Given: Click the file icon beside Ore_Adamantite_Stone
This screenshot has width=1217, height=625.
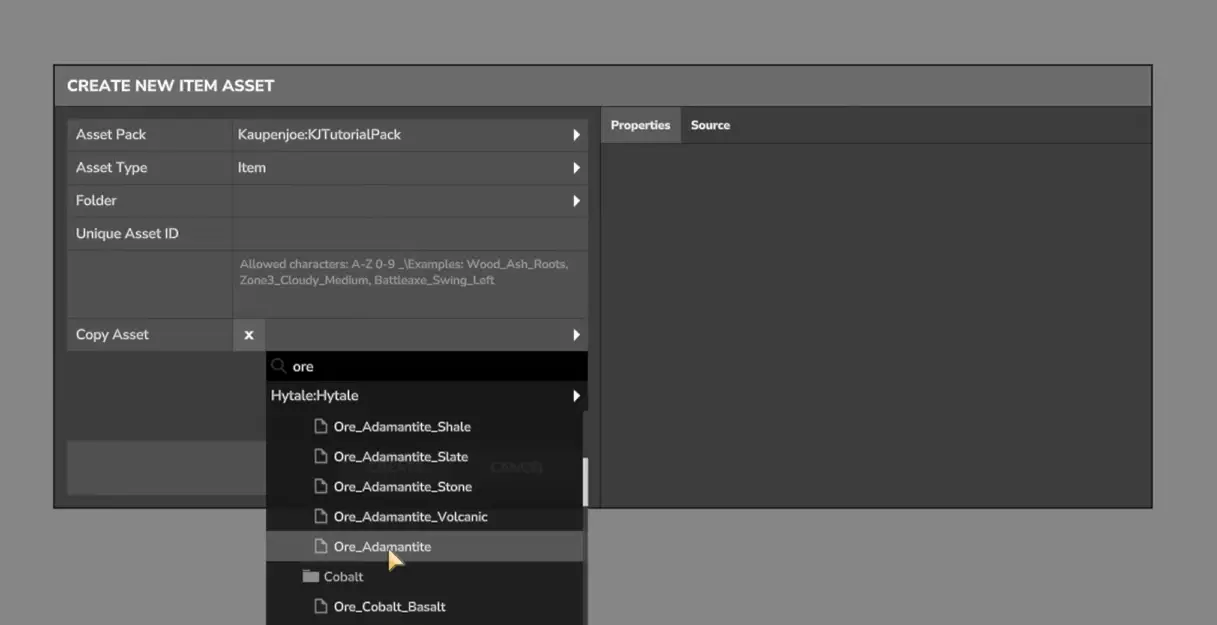Looking at the screenshot, I should point(321,487).
